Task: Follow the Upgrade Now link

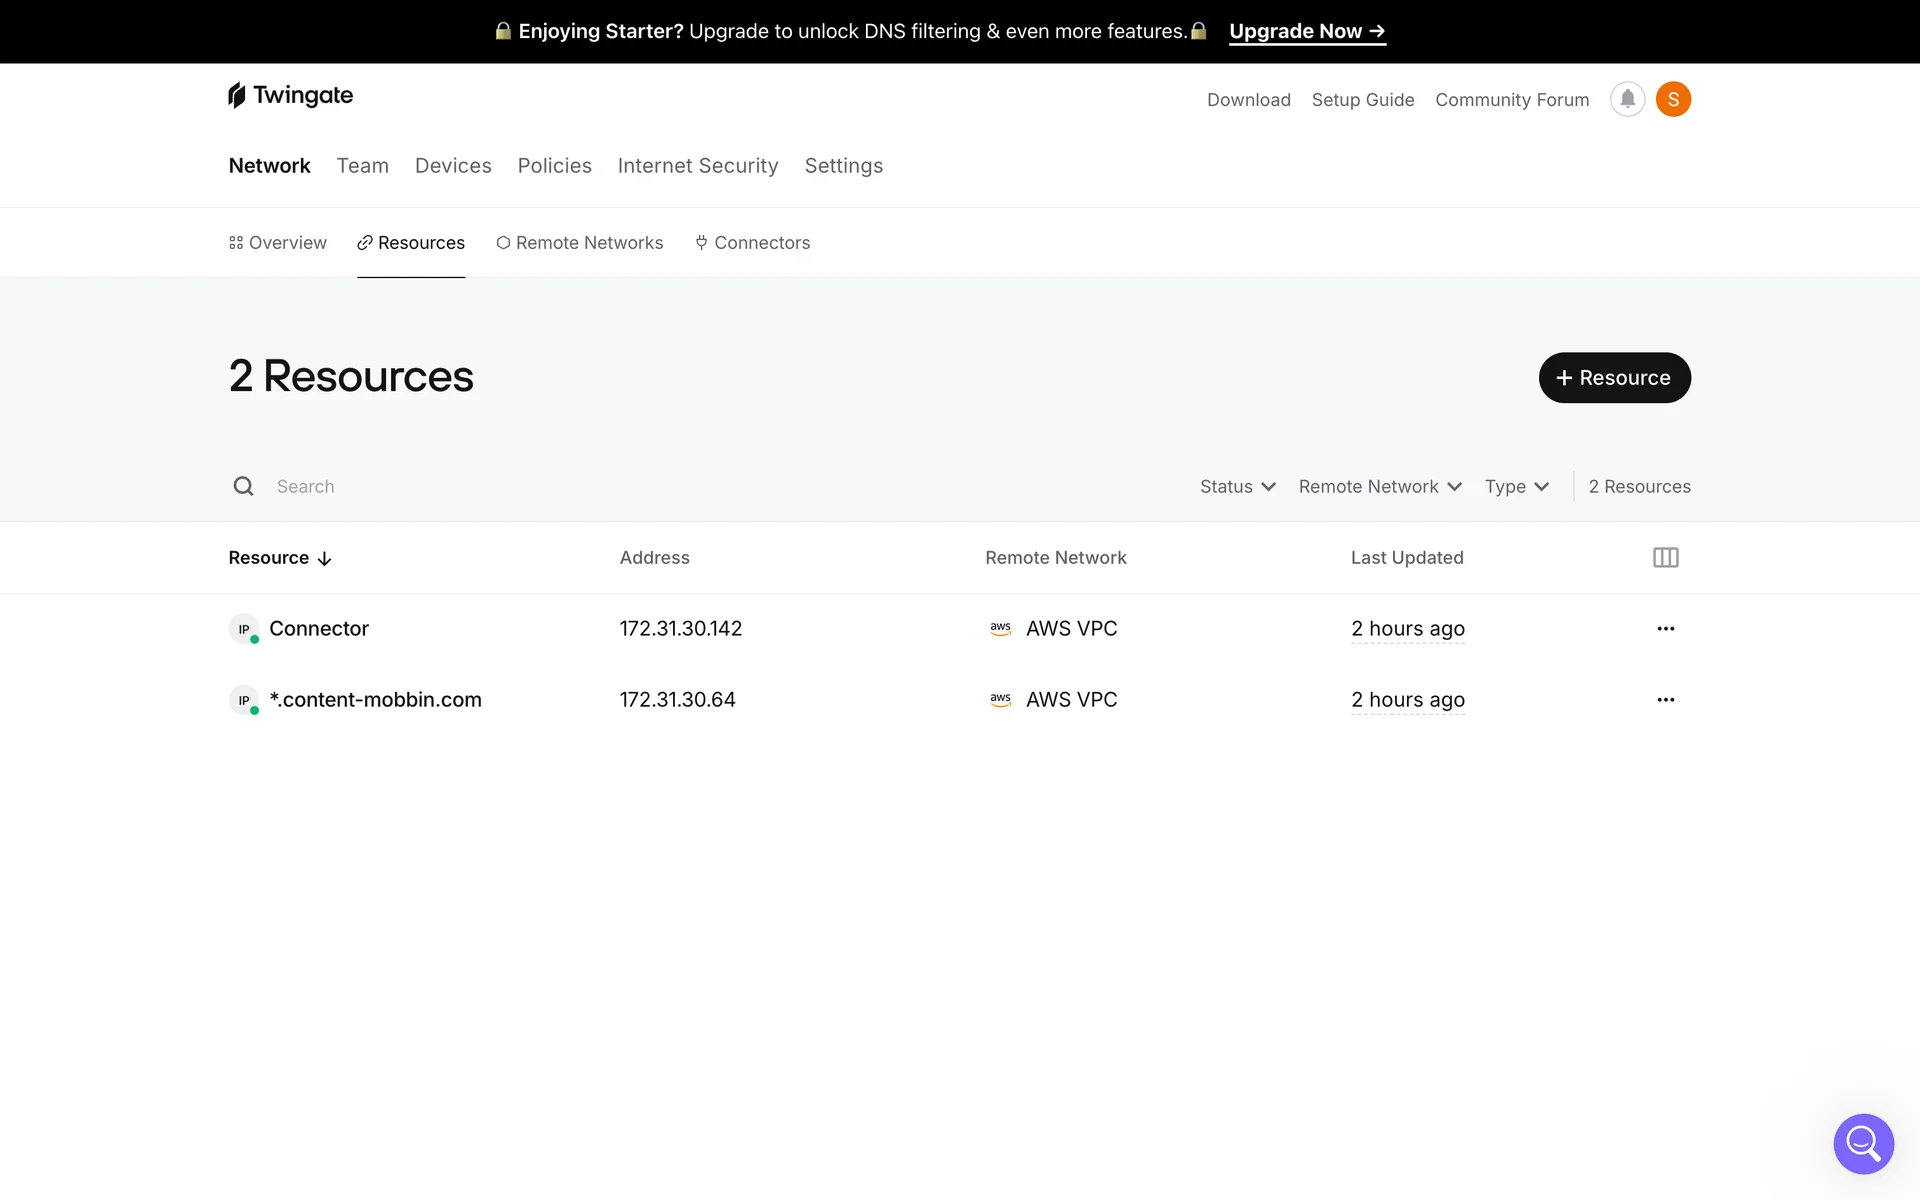Action: point(1306,31)
